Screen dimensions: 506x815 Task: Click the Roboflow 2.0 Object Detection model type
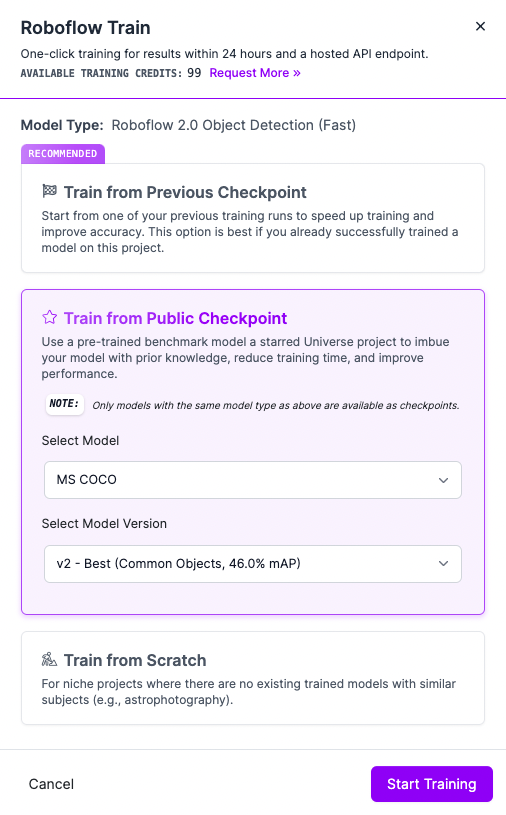(x=234, y=125)
